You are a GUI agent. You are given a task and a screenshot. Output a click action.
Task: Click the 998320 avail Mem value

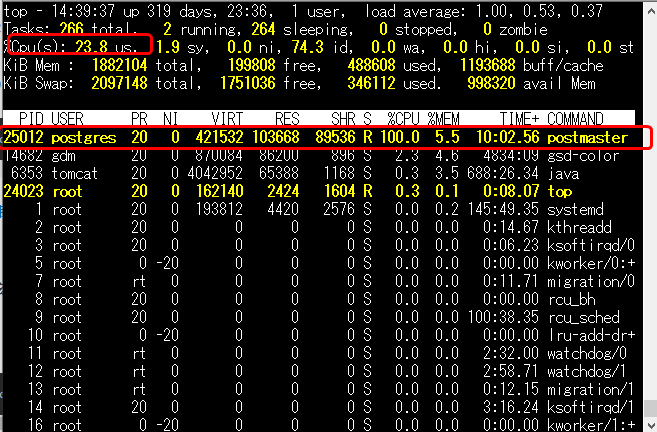(491, 83)
